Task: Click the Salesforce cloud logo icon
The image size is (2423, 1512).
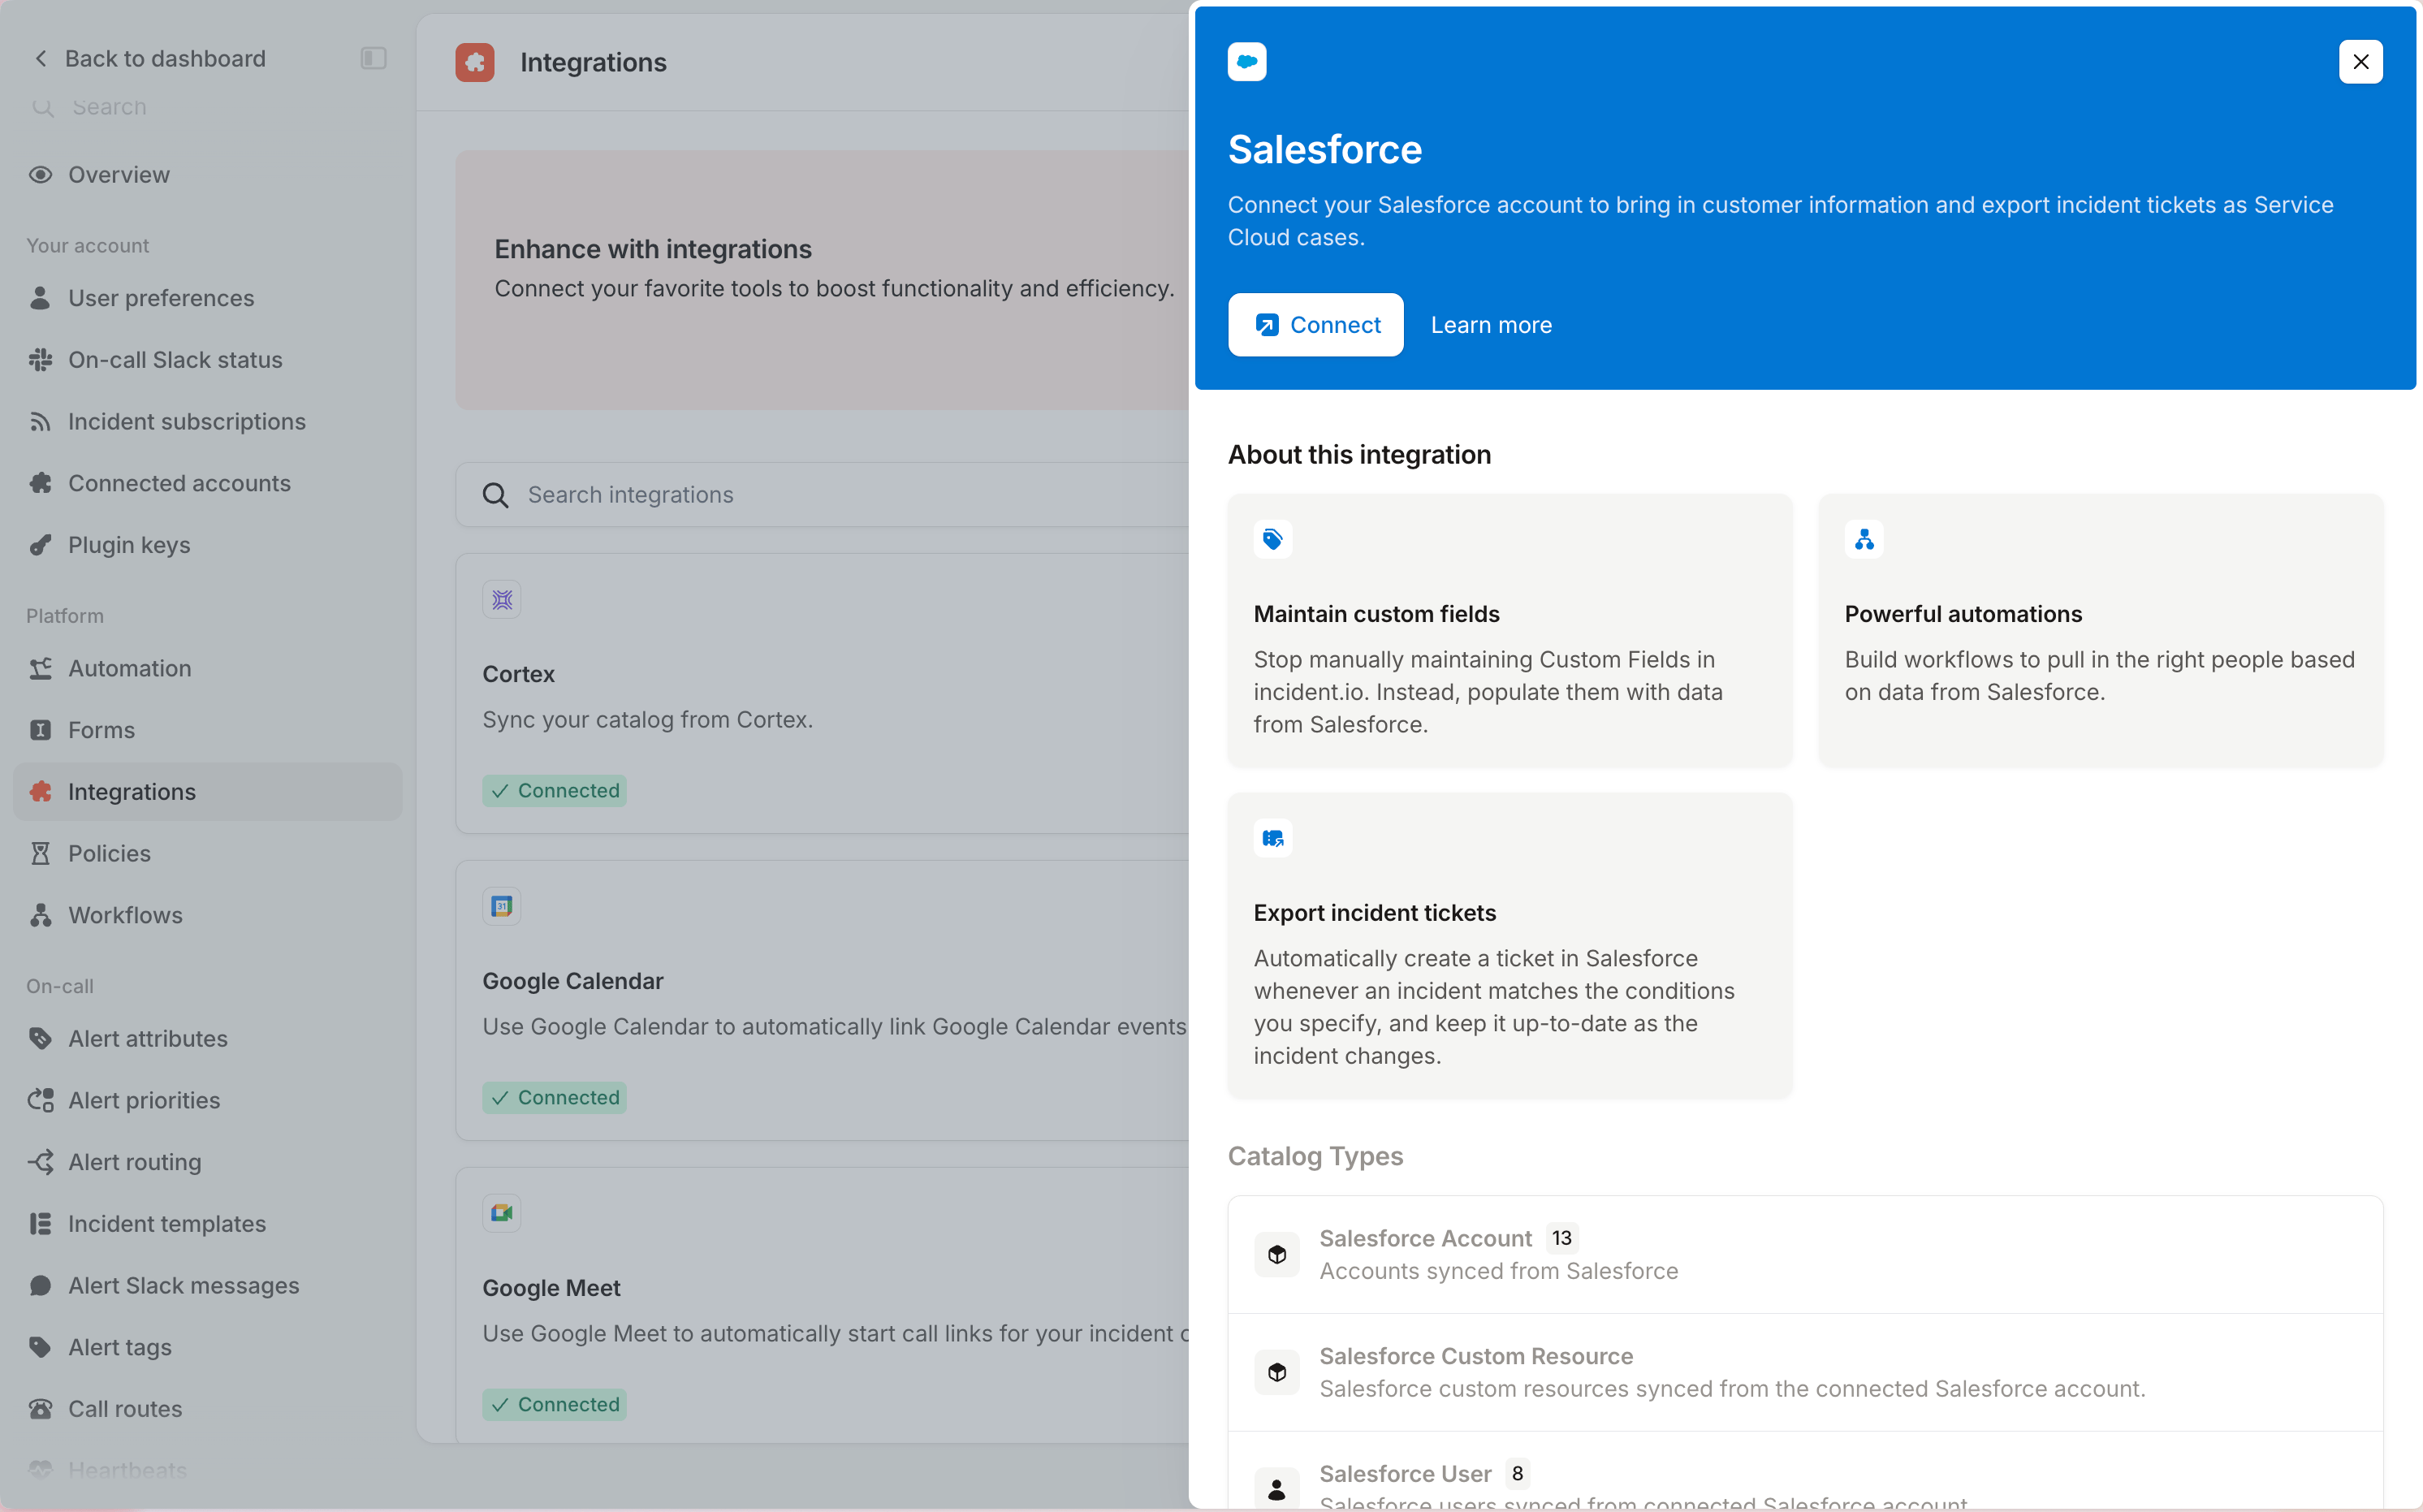Action: 1247,62
